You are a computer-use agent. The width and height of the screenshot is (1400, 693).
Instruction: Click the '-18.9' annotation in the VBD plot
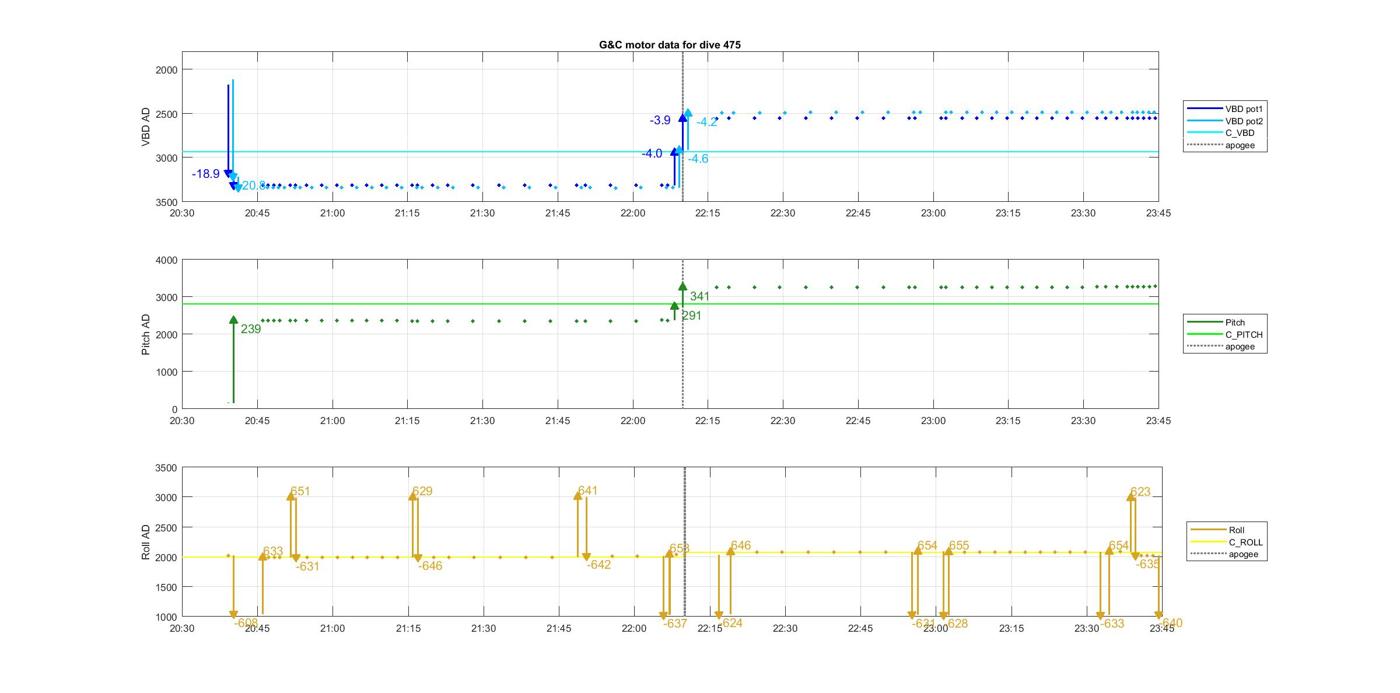pos(206,174)
